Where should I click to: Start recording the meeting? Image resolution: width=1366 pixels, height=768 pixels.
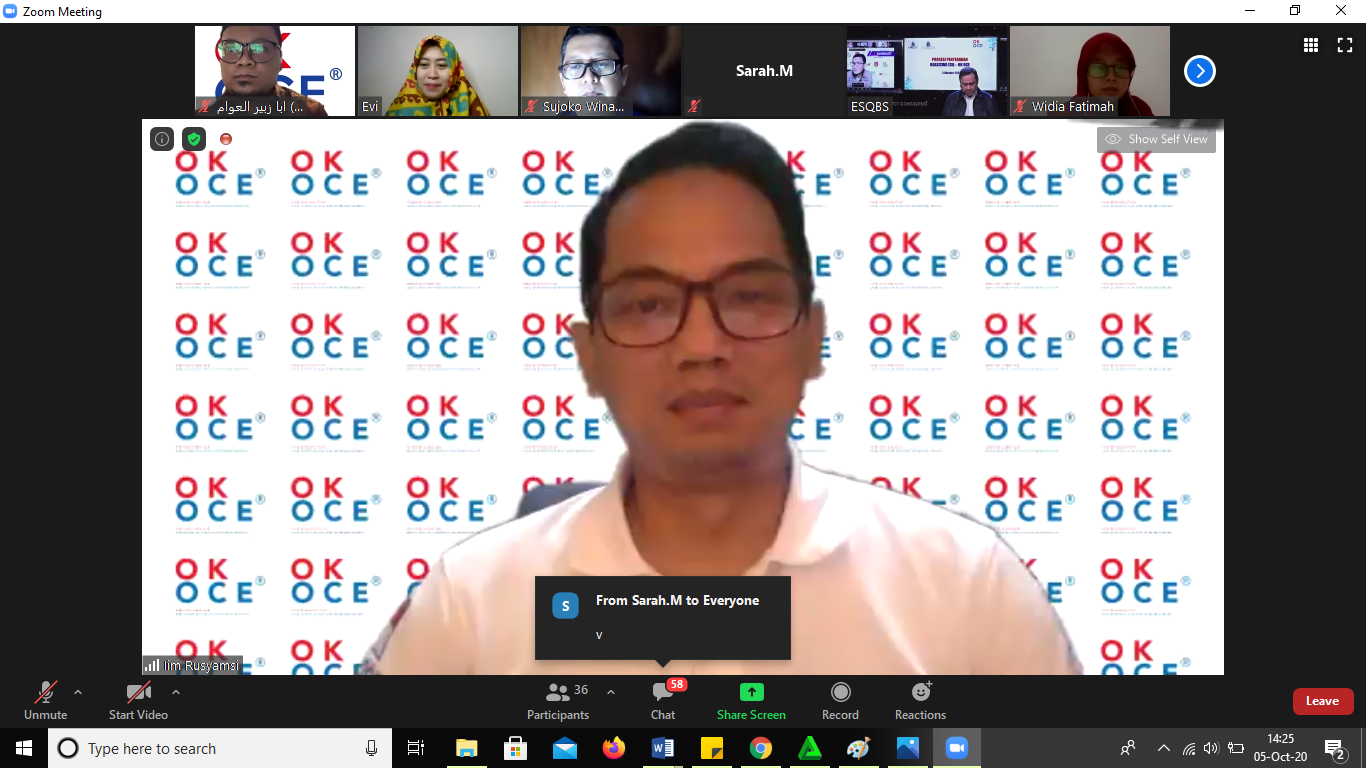click(840, 700)
